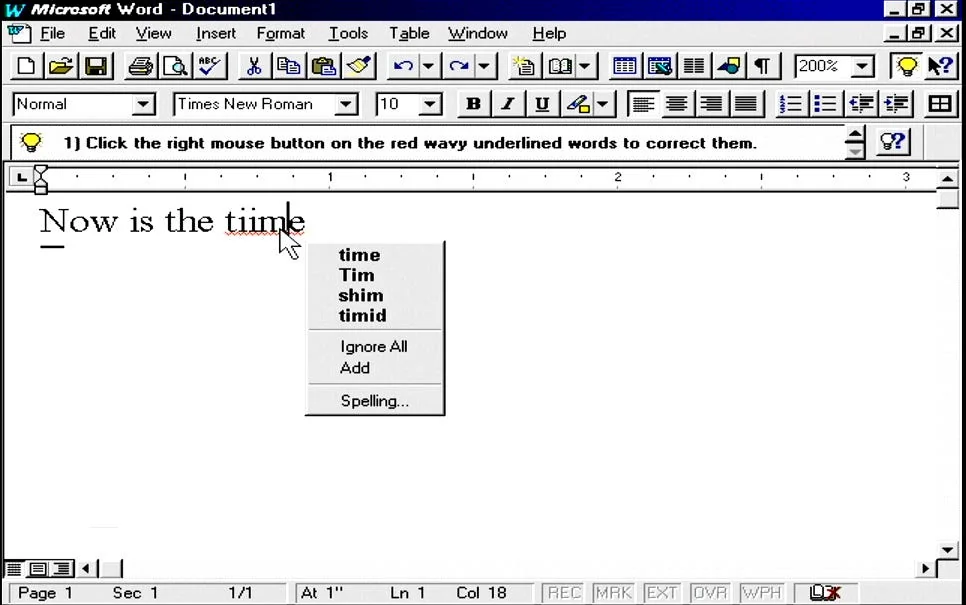Open the Tools menu
This screenshot has width=966, height=605.
click(348, 33)
